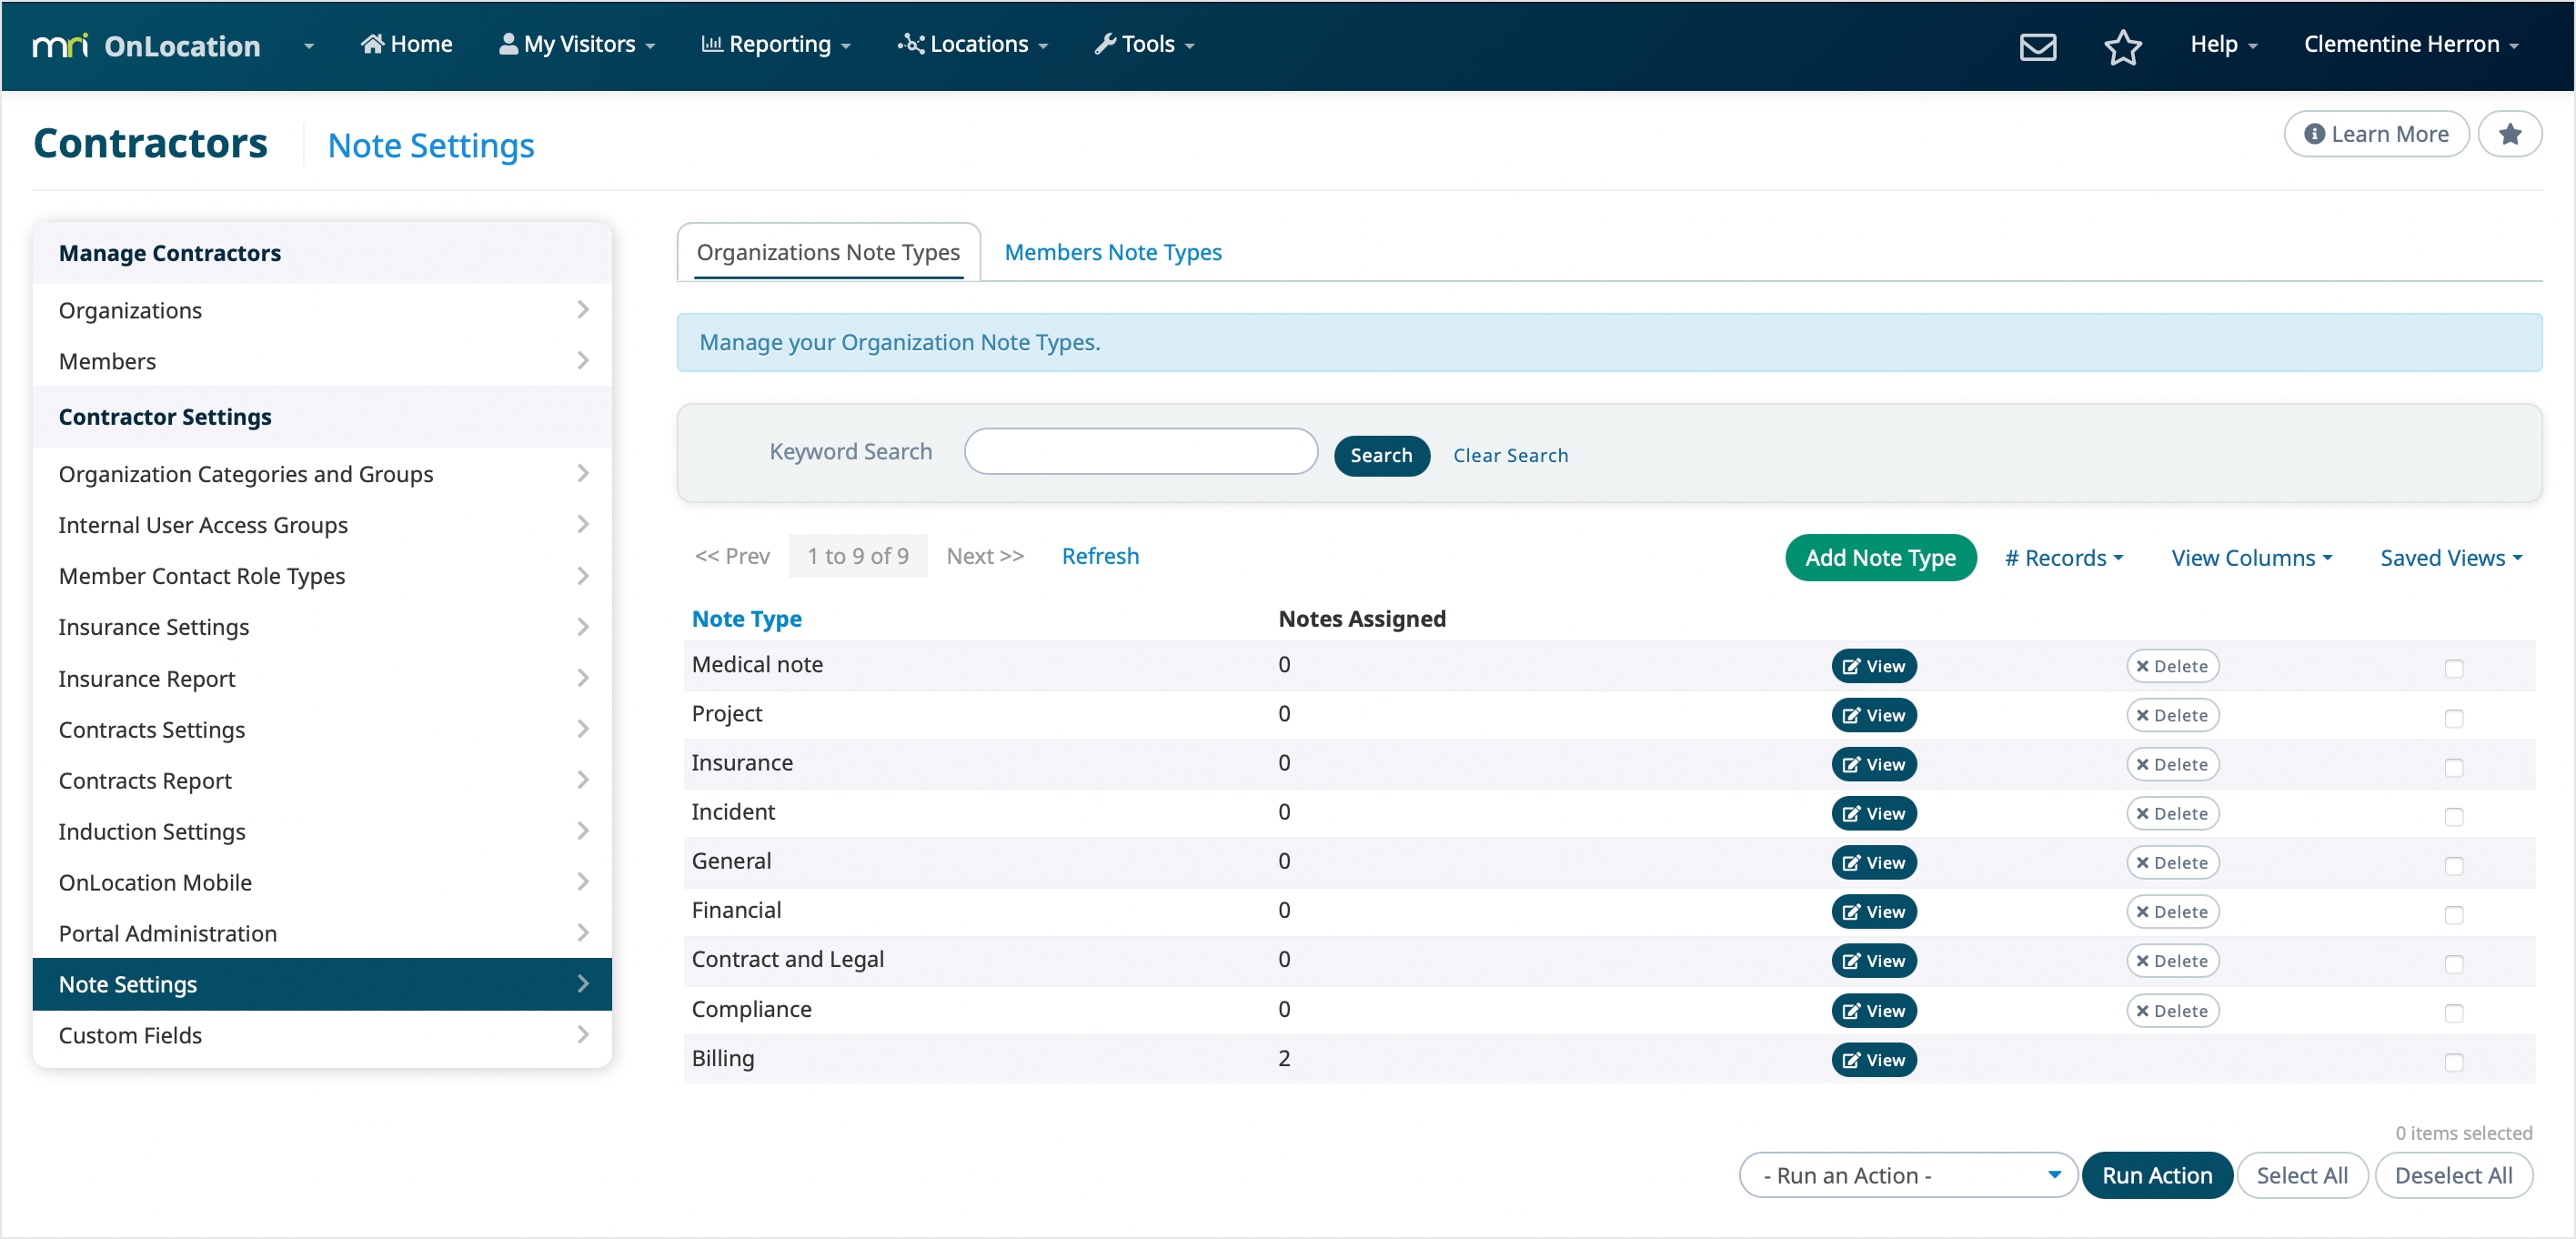The width and height of the screenshot is (2576, 1239).
Task: Click the Refresh link
Action: (1100, 556)
